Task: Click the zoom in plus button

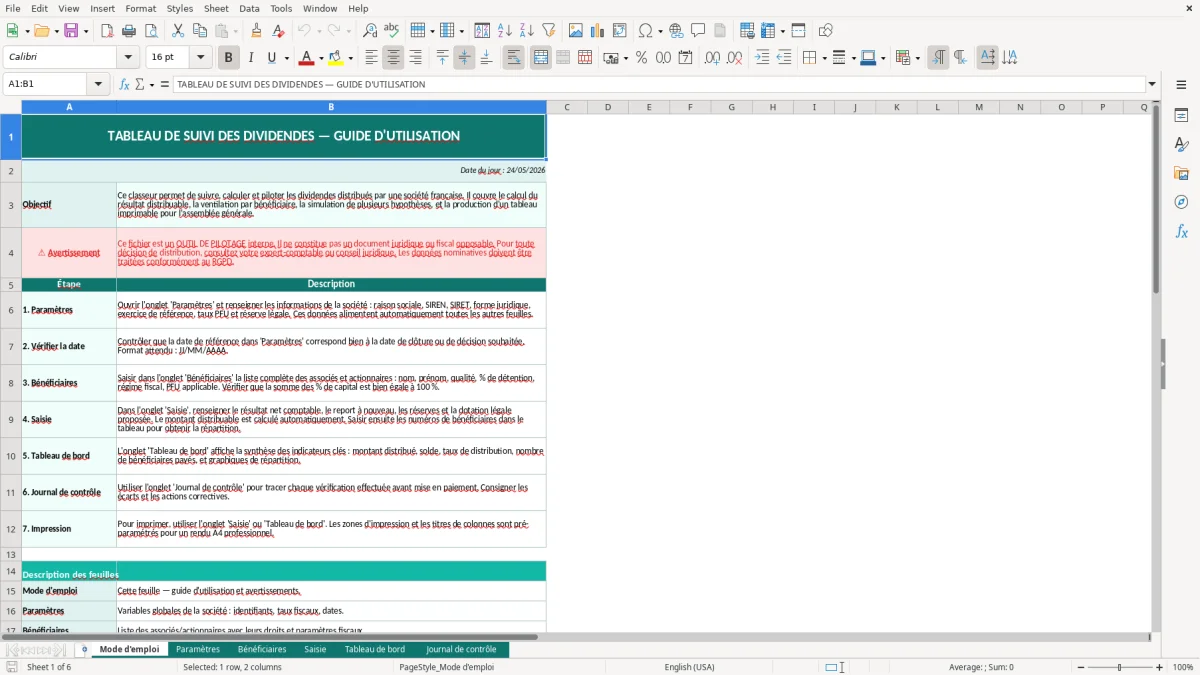Action: (1159, 667)
